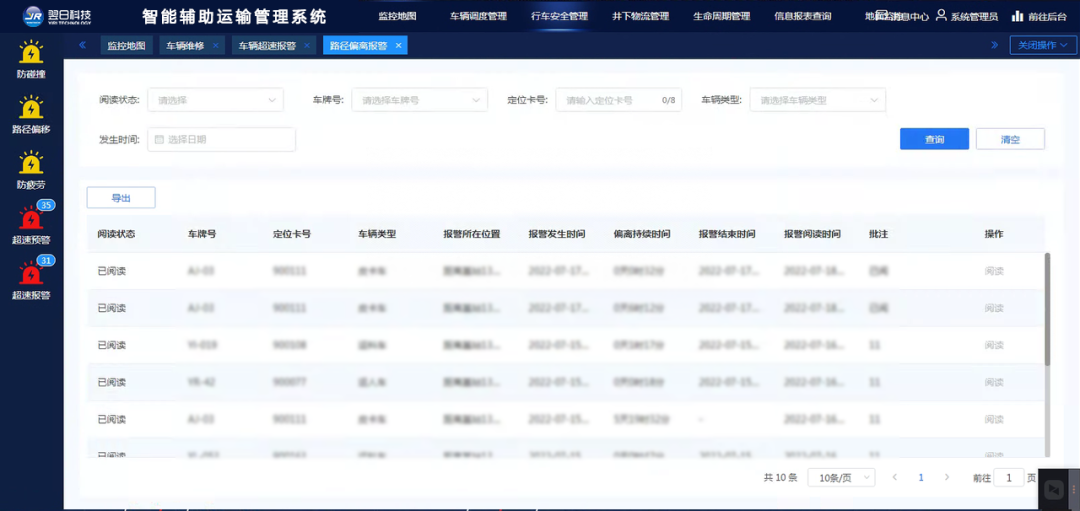
Task: Click the next page arrow in pagination
Action: point(947,477)
